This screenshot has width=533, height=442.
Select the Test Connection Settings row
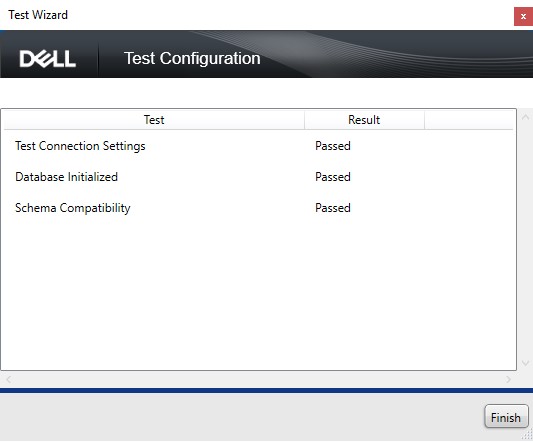click(x=258, y=146)
